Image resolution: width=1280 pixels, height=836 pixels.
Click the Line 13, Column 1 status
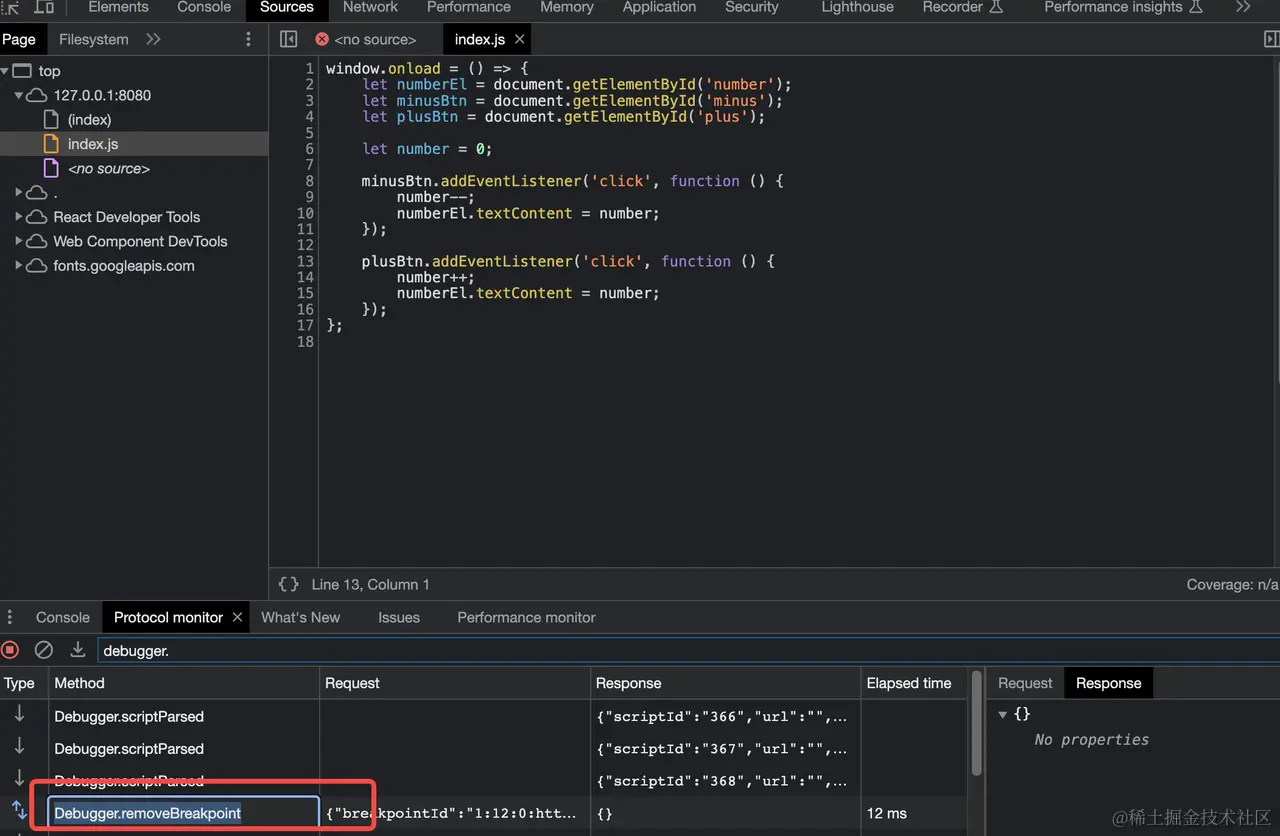click(370, 584)
